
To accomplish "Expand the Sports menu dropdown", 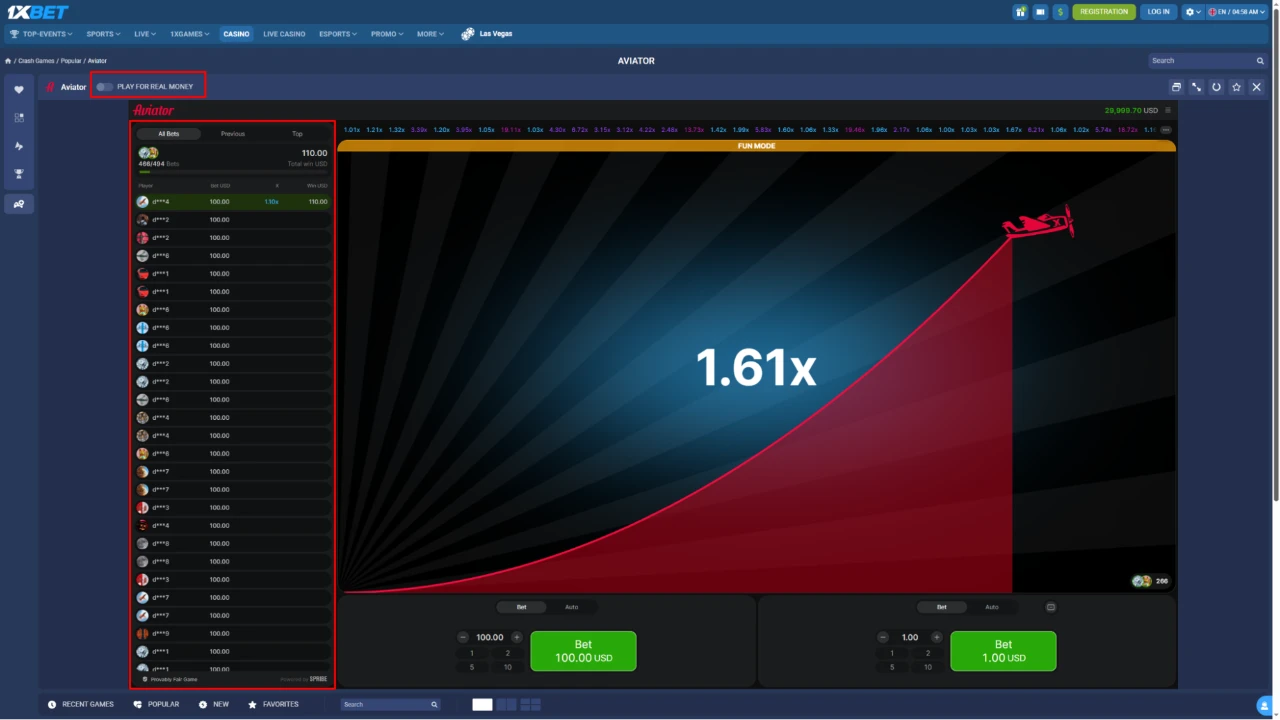I will point(103,34).
